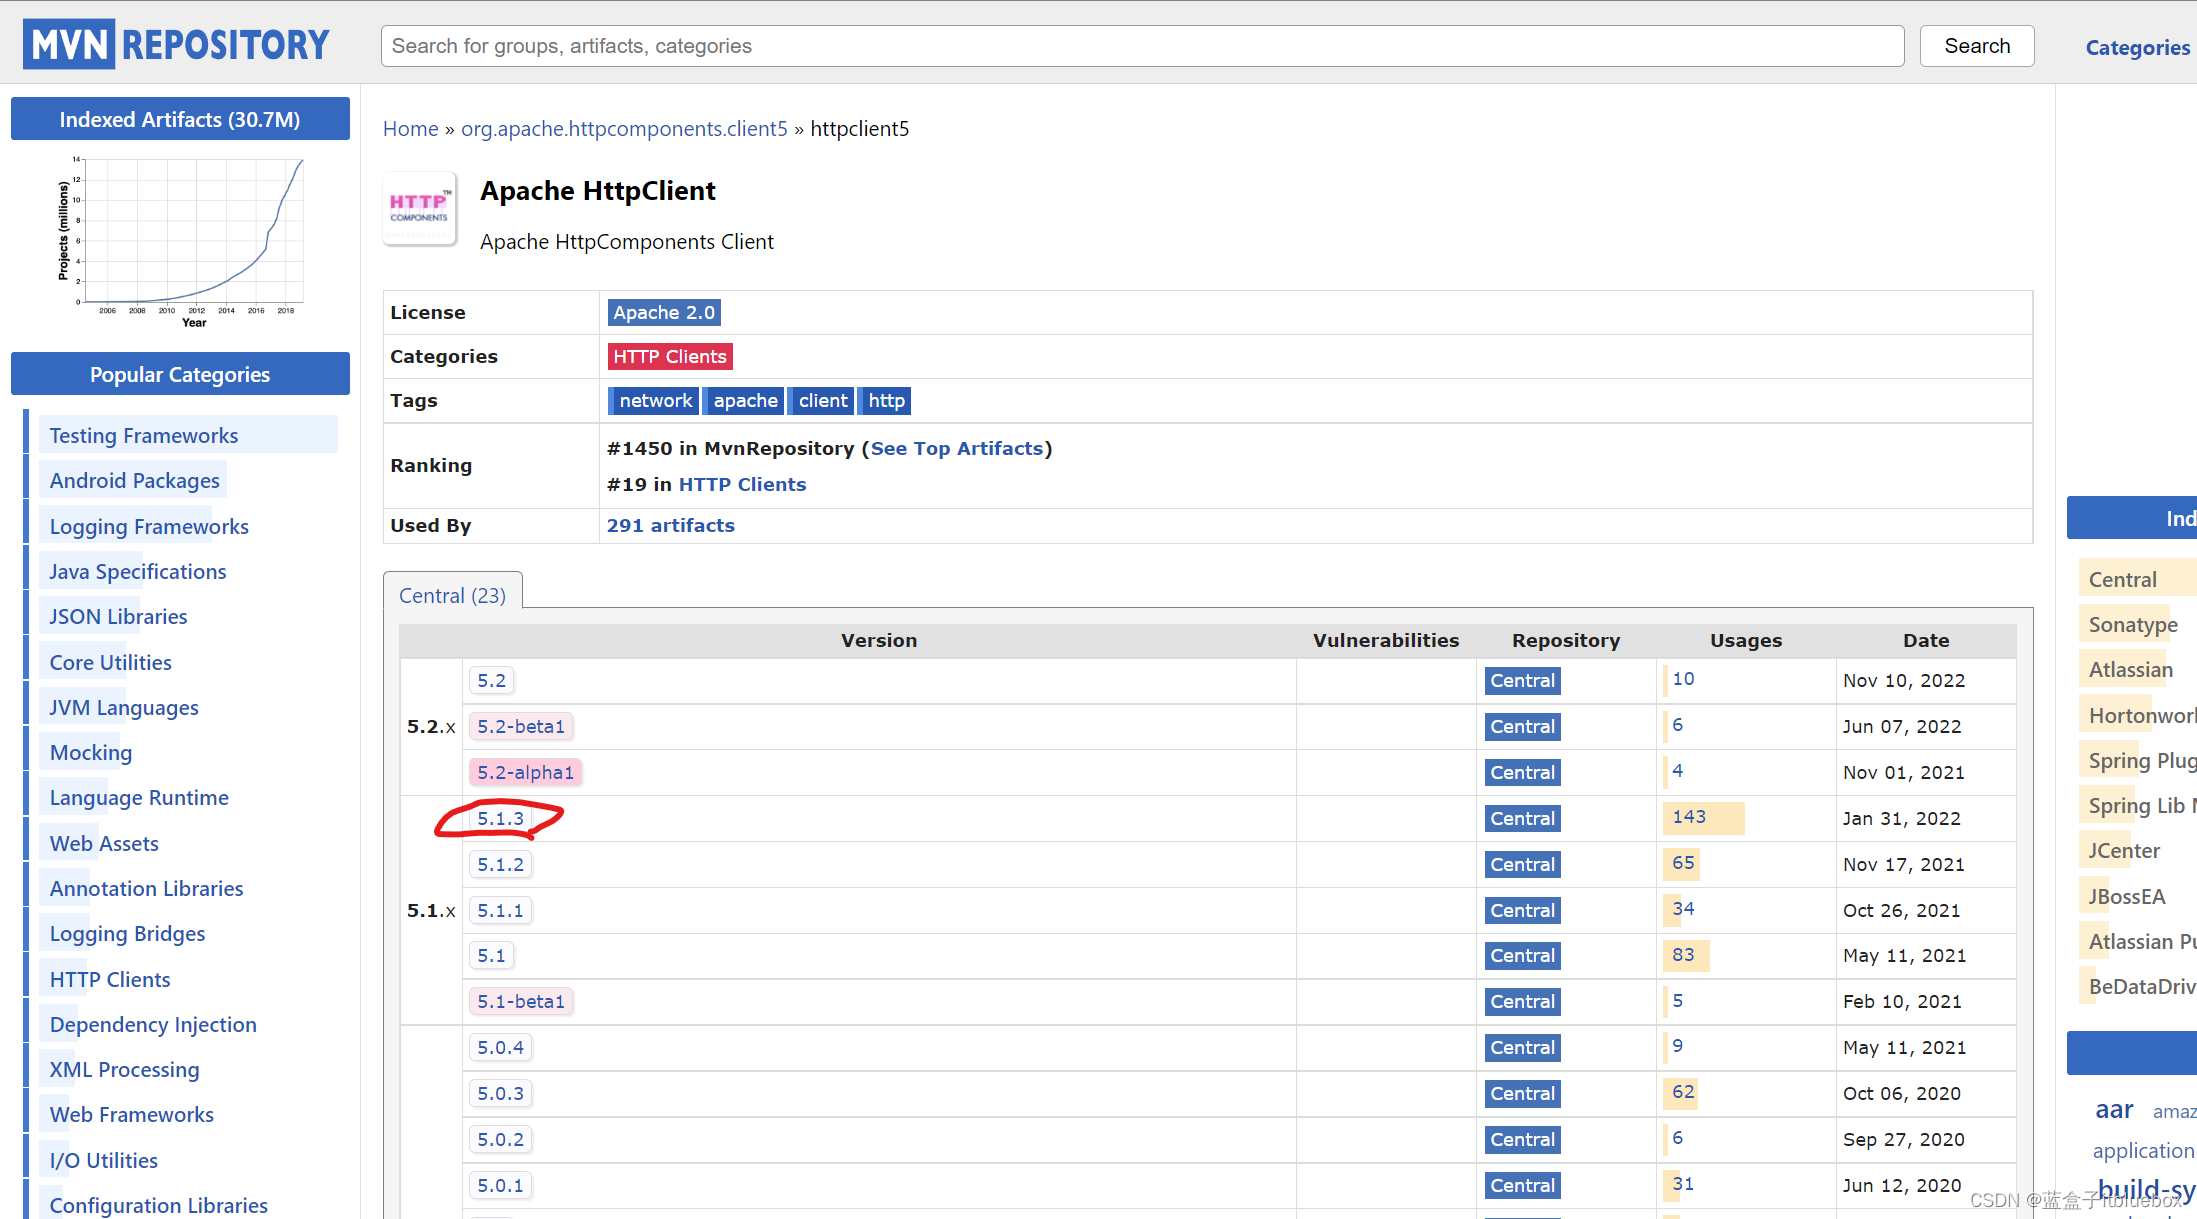Click the Search button
Screen dimensions: 2197x1219
point(1977,46)
